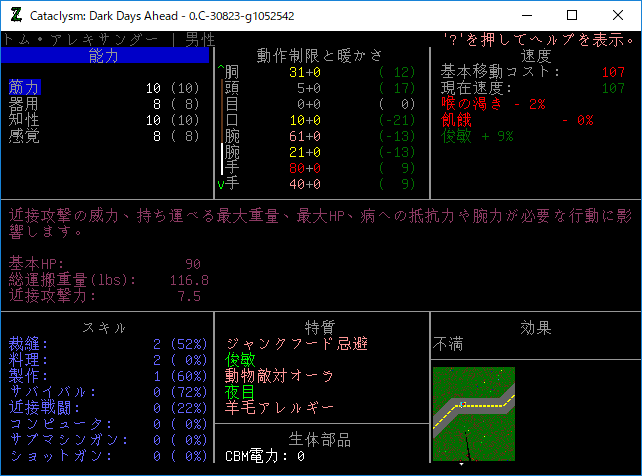This screenshot has height=476, width=642.
Task: Select the 器用 stat row
Action: (x=26, y=104)
